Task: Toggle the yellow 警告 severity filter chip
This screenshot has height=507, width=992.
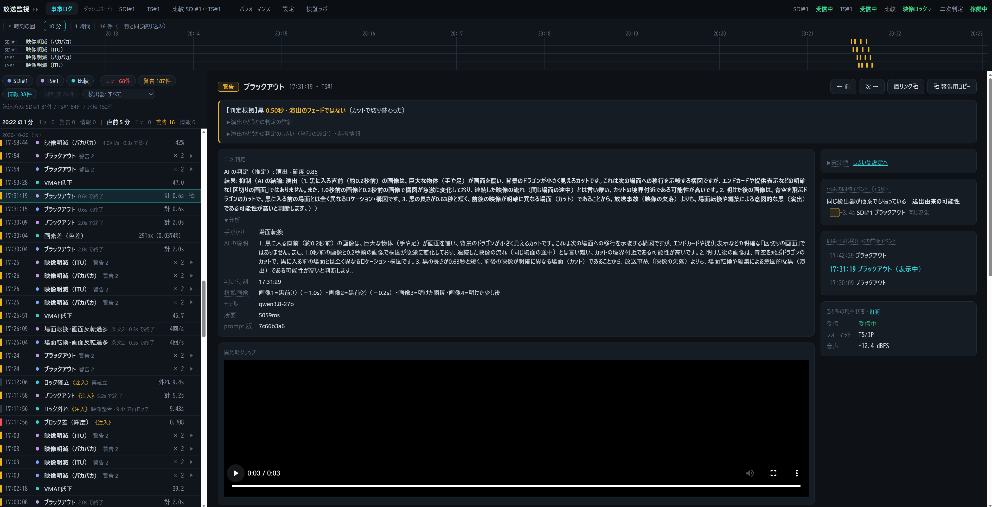Action: [x=156, y=80]
